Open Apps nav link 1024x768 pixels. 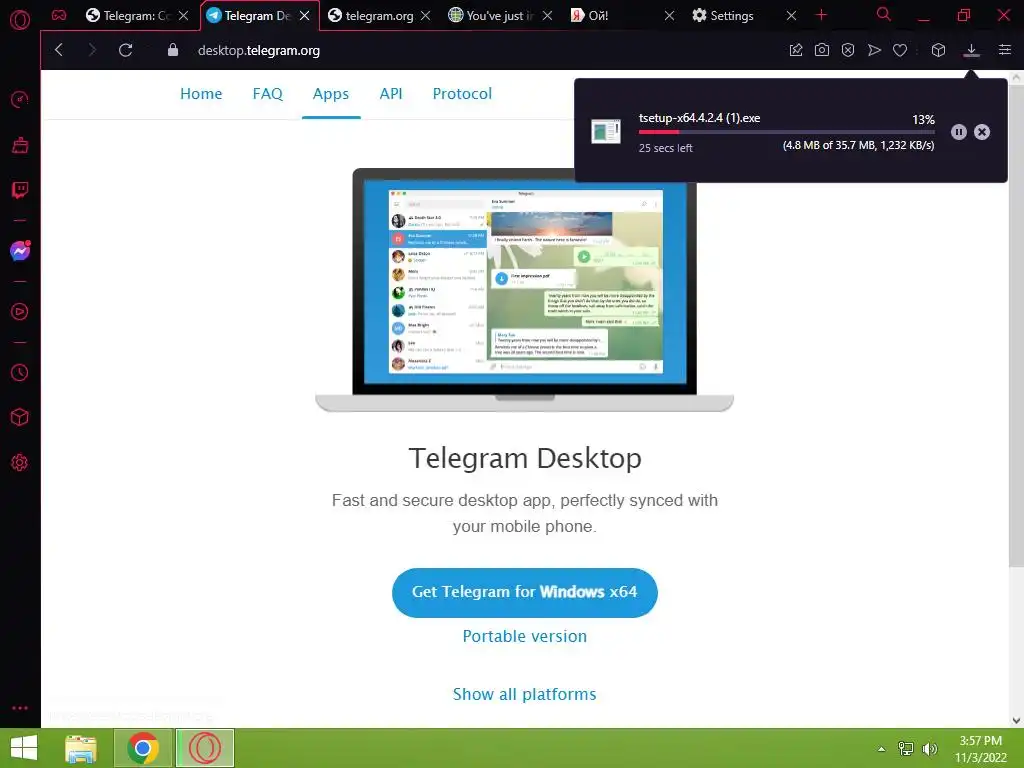click(330, 93)
